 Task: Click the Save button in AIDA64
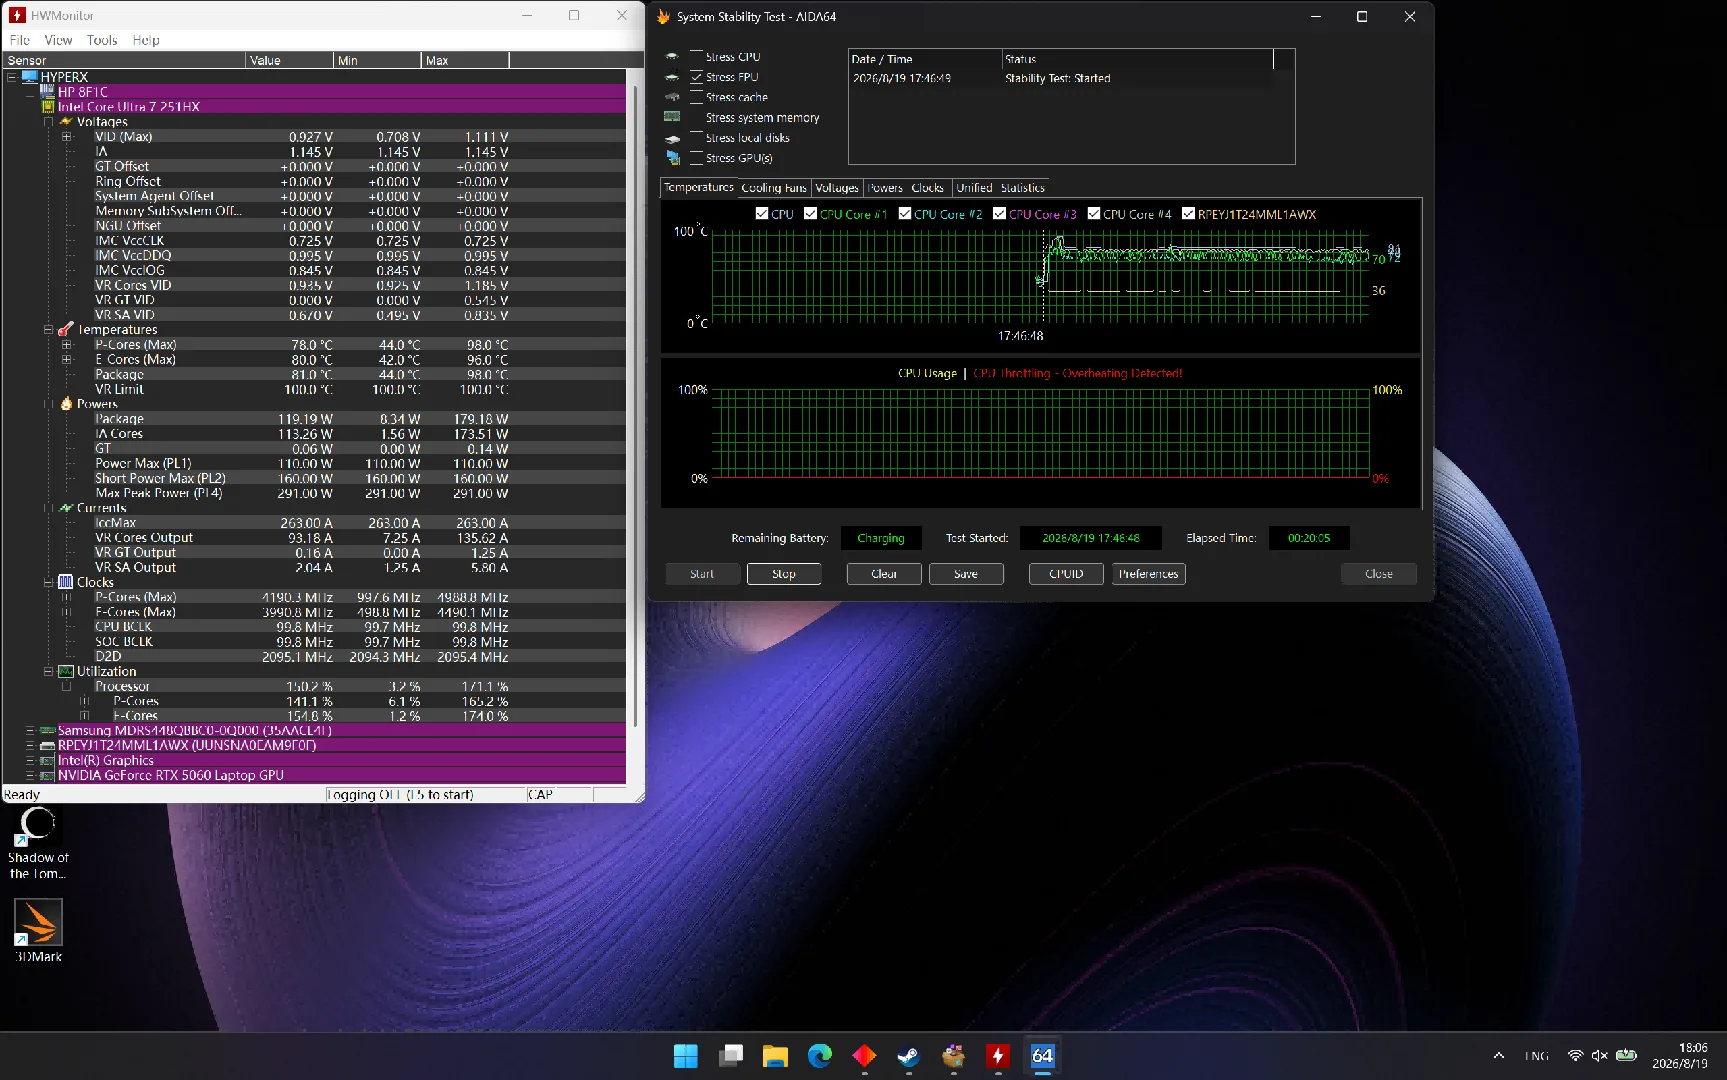click(x=966, y=574)
